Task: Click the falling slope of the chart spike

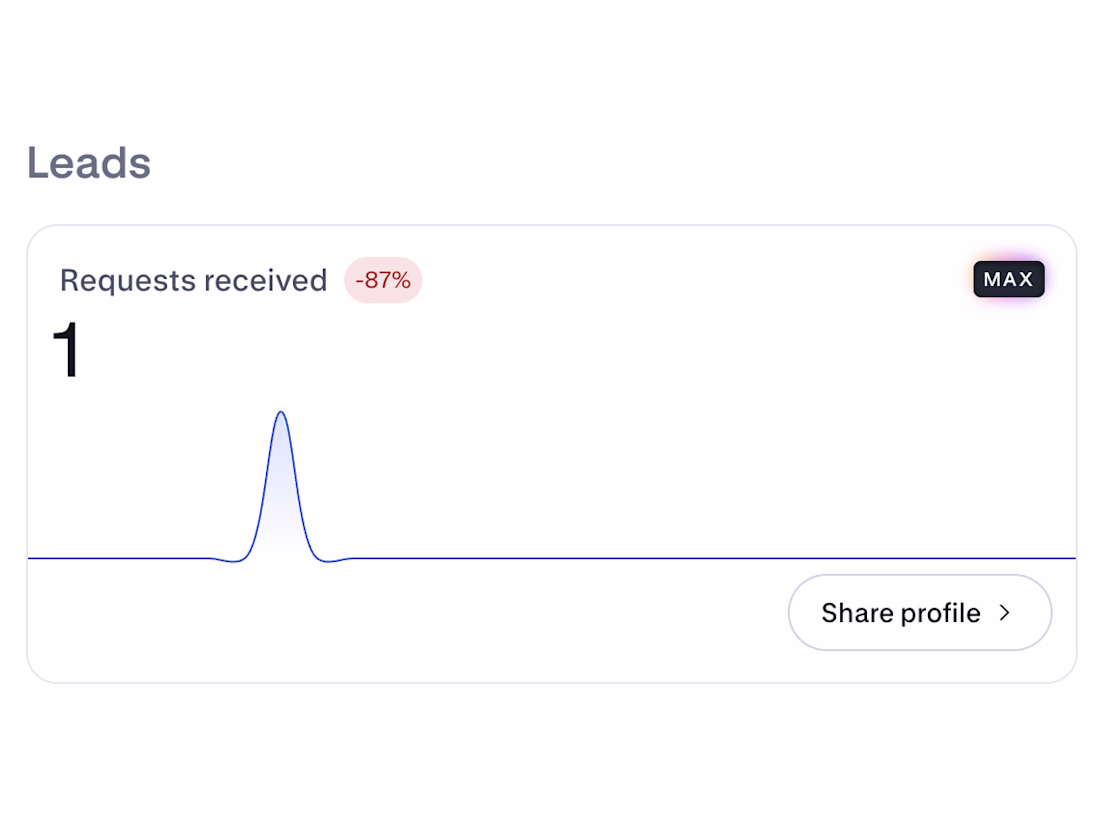Action: (299, 491)
